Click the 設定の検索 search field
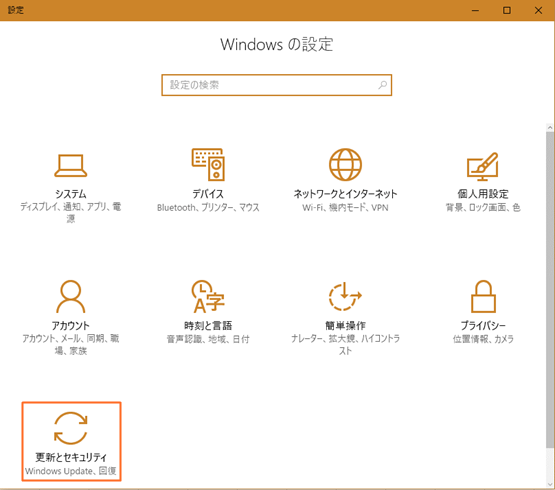Viewport: 555px width, 490px height. click(276, 85)
